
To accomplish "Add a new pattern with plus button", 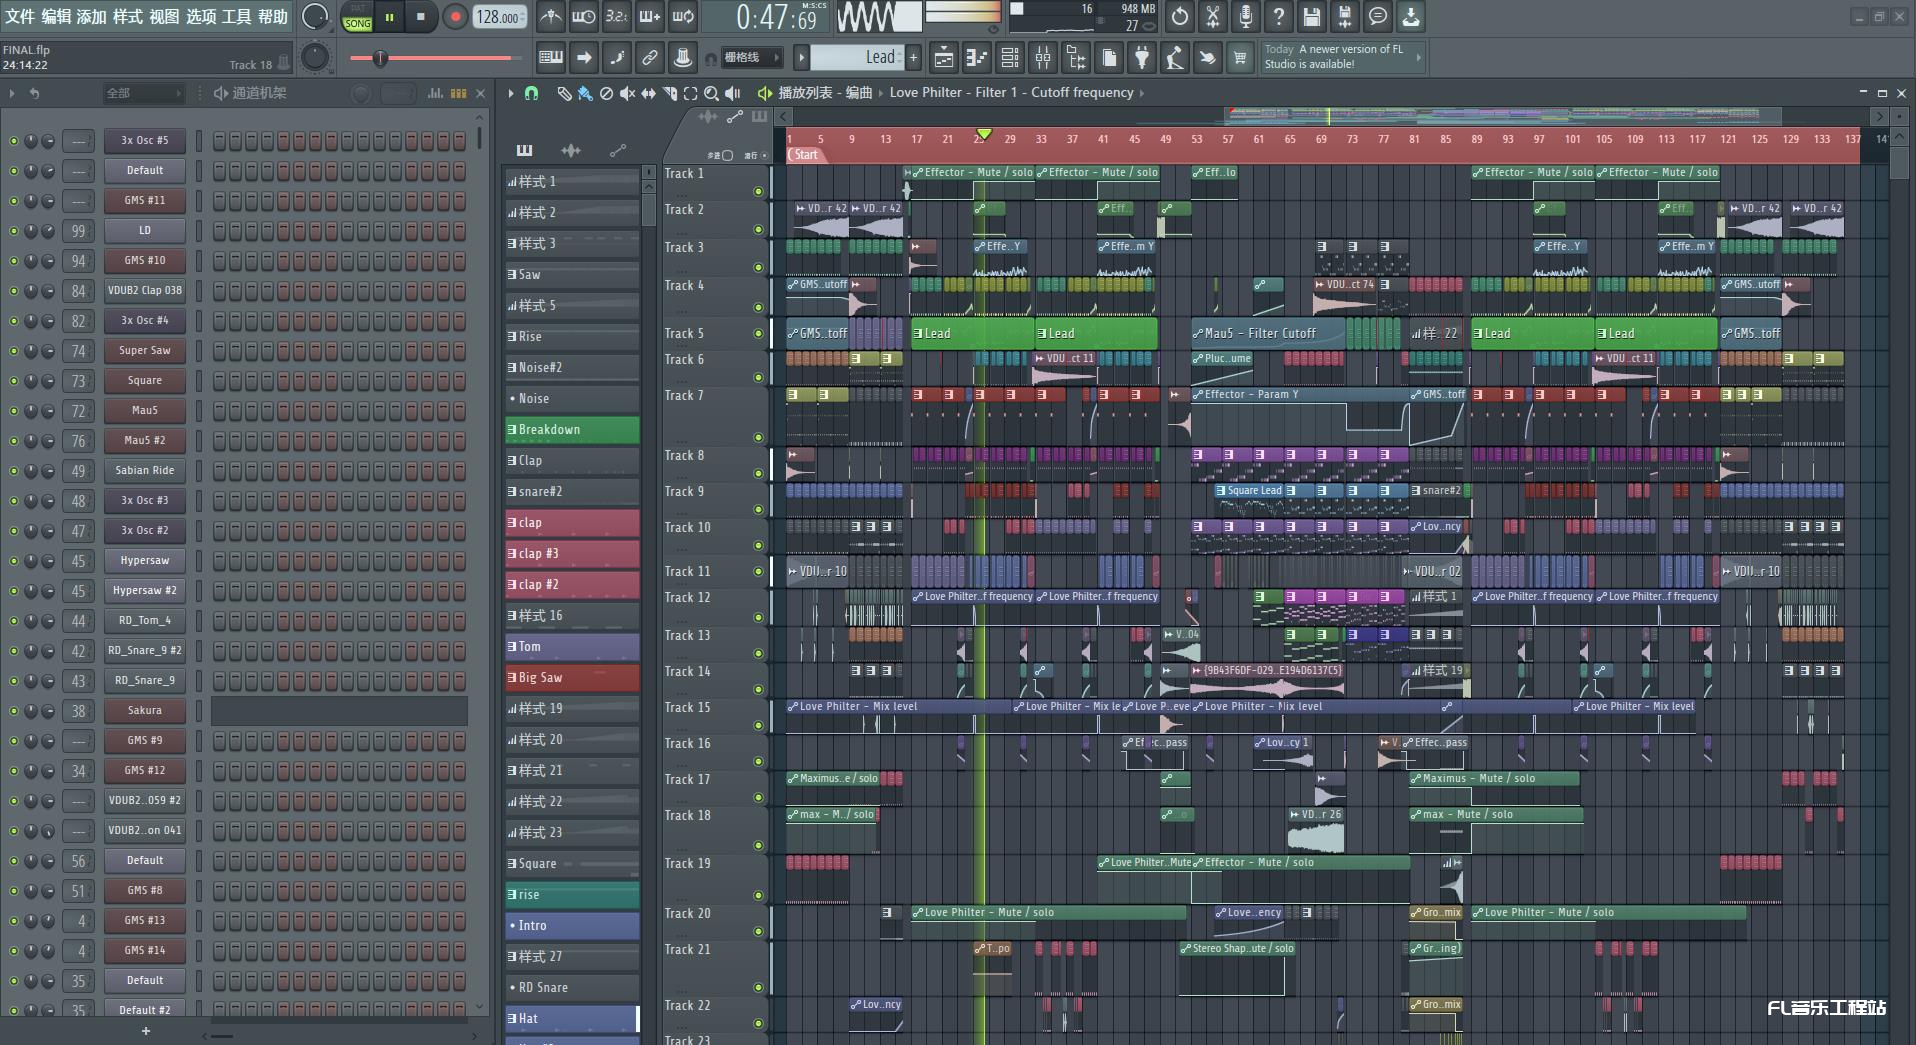I will (x=913, y=58).
